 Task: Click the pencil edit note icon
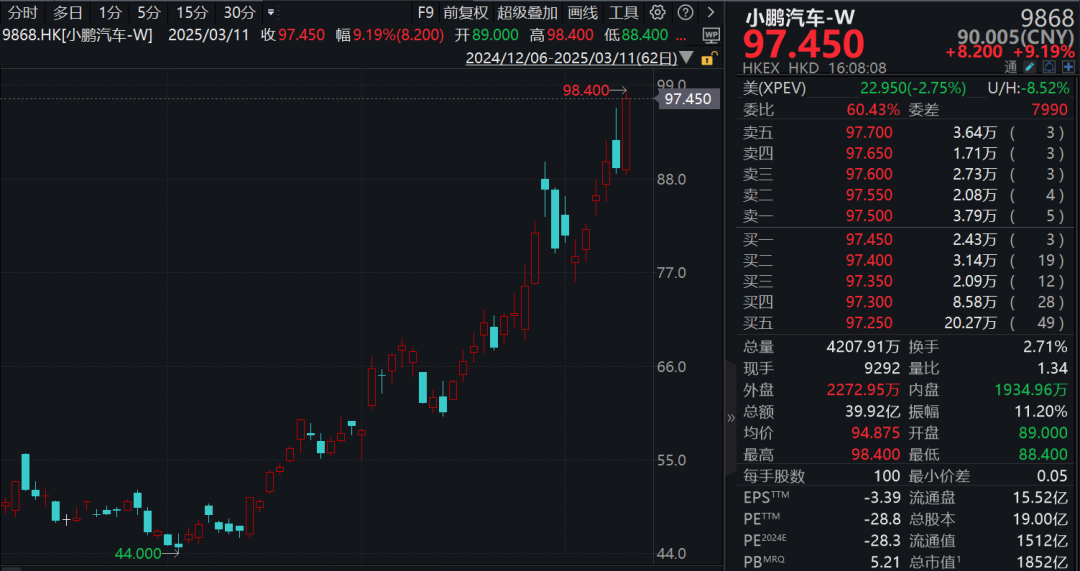tap(1029, 67)
